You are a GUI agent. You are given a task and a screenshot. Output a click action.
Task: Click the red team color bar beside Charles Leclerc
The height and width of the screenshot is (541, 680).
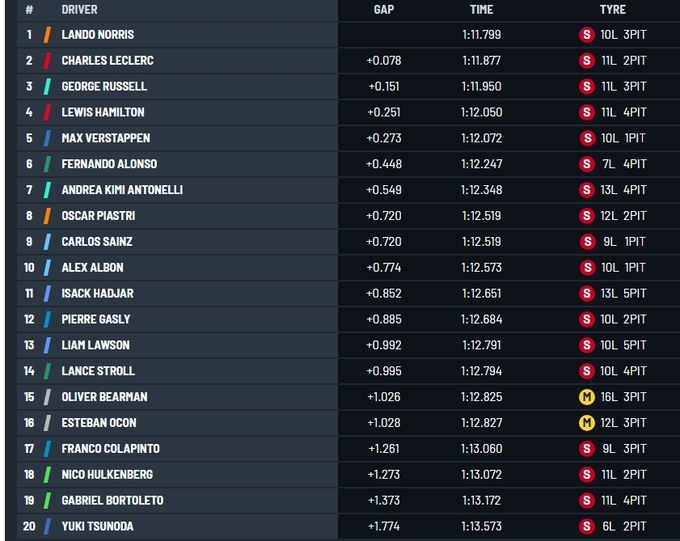click(47, 61)
